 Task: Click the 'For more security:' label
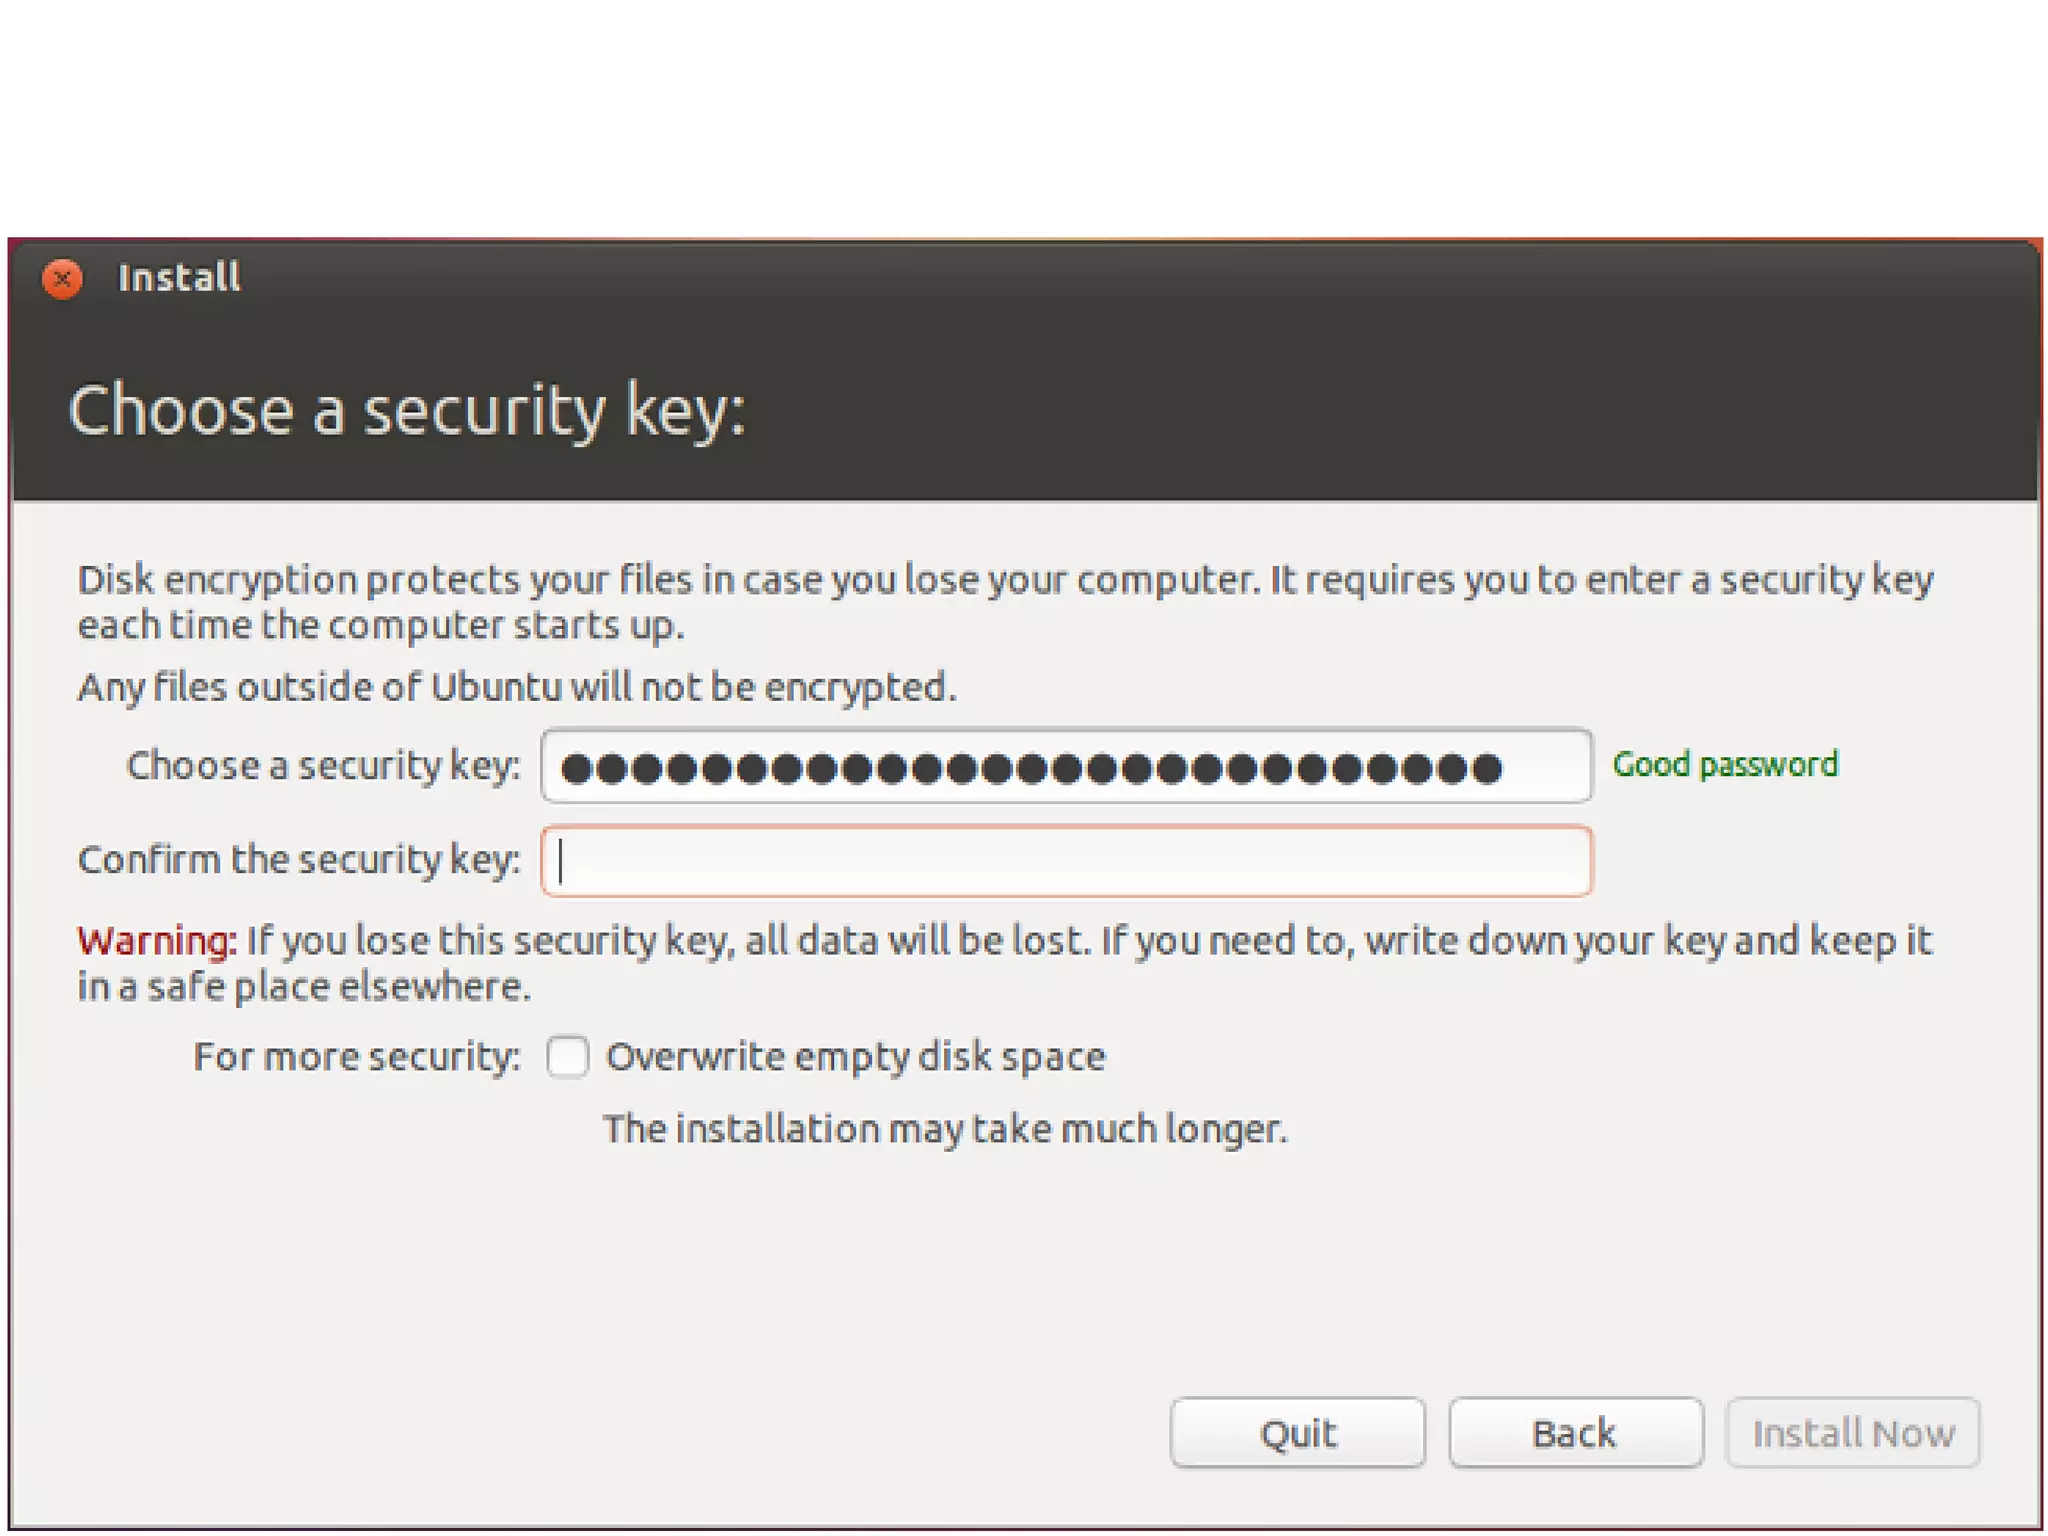coord(356,1057)
